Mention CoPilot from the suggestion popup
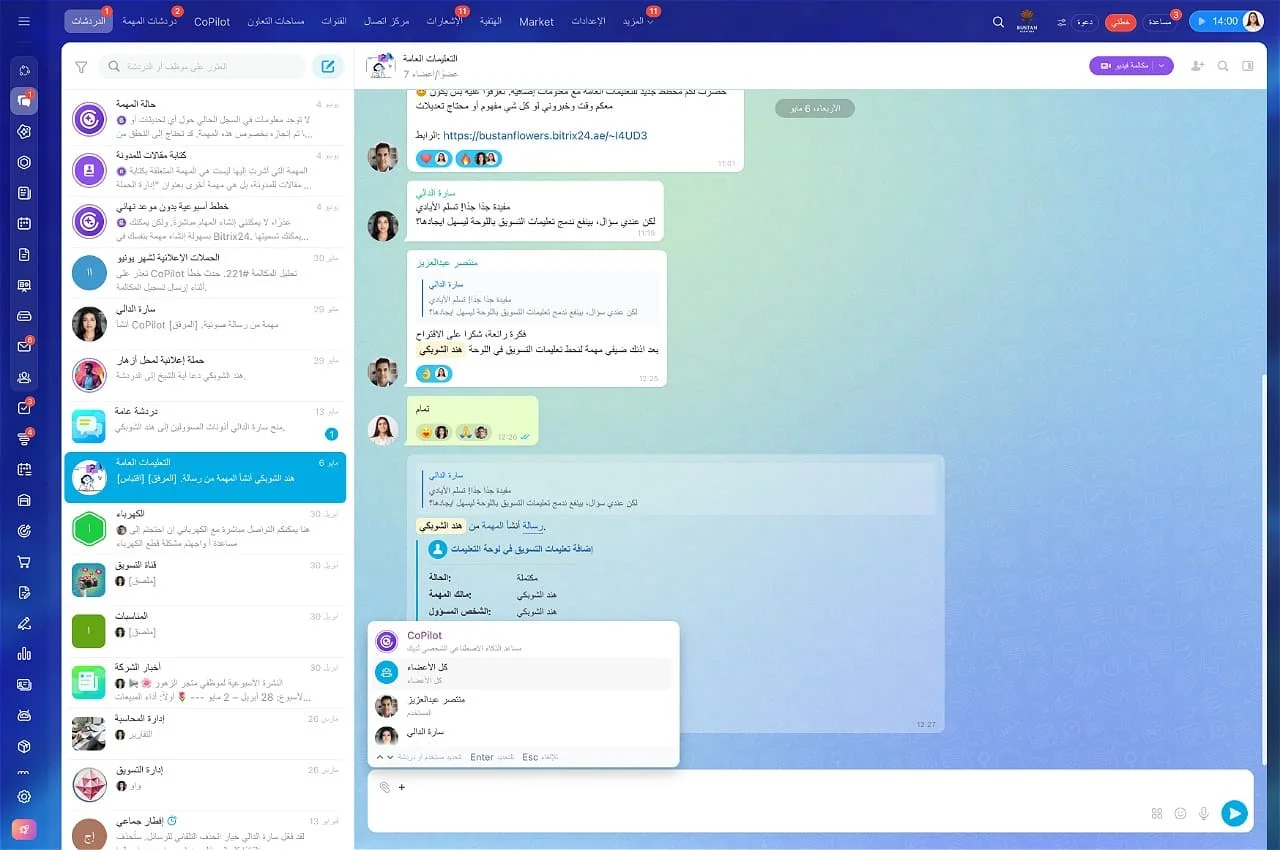The width and height of the screenshot is (1280, 850). pyautogui.click(x=523, y=641)
